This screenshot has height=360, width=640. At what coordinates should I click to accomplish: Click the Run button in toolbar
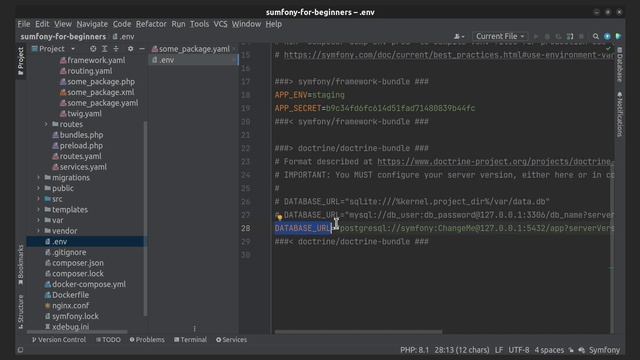(536, 36)
